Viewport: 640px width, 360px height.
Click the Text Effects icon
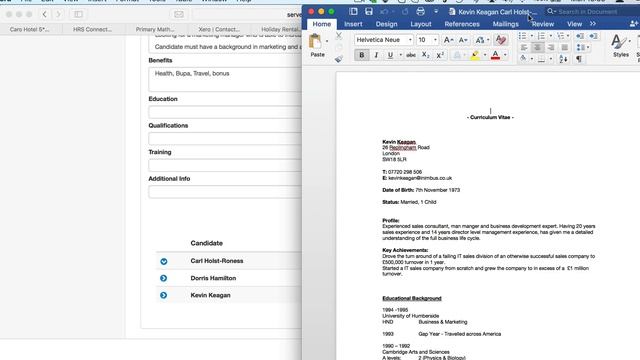pyautogui.click(x=457, y=55)
